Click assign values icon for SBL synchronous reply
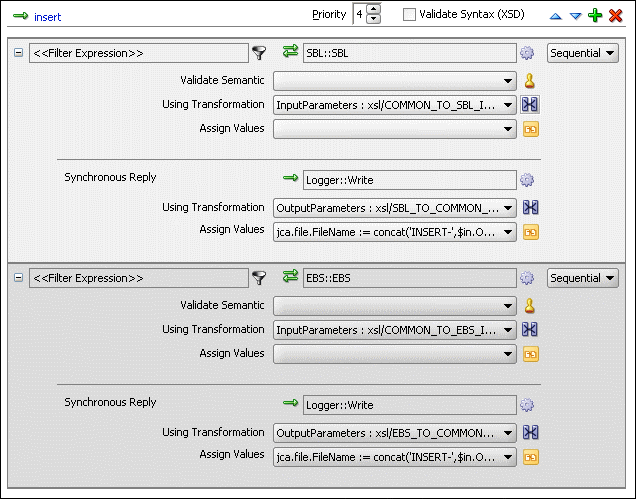 tap(531, 232)
